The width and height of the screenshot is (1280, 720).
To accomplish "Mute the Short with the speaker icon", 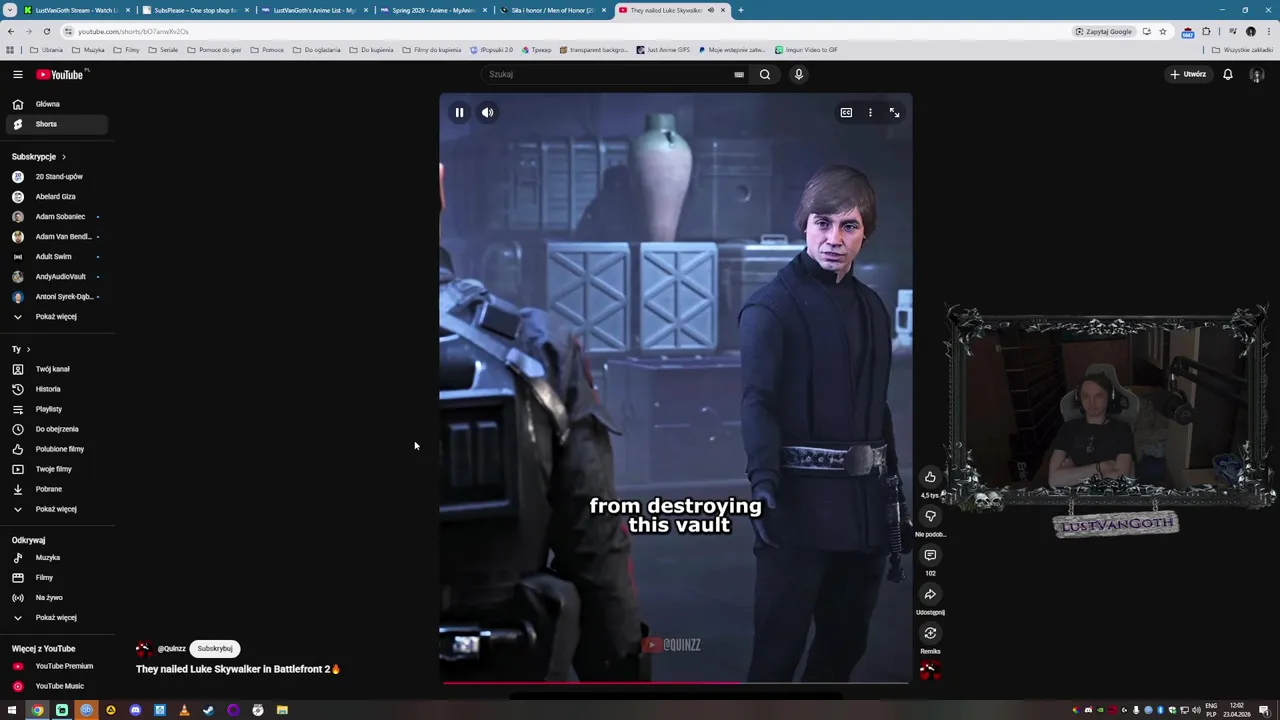I will click(487, 113).
